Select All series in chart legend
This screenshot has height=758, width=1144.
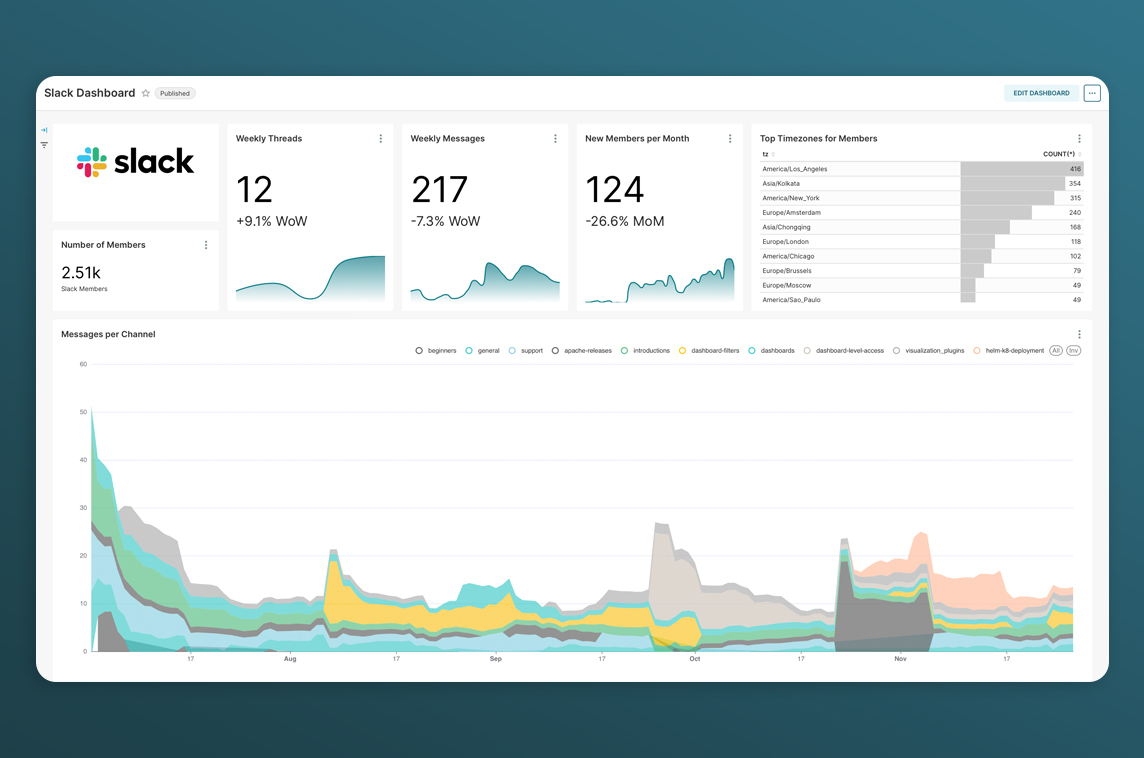point(1056,351)
